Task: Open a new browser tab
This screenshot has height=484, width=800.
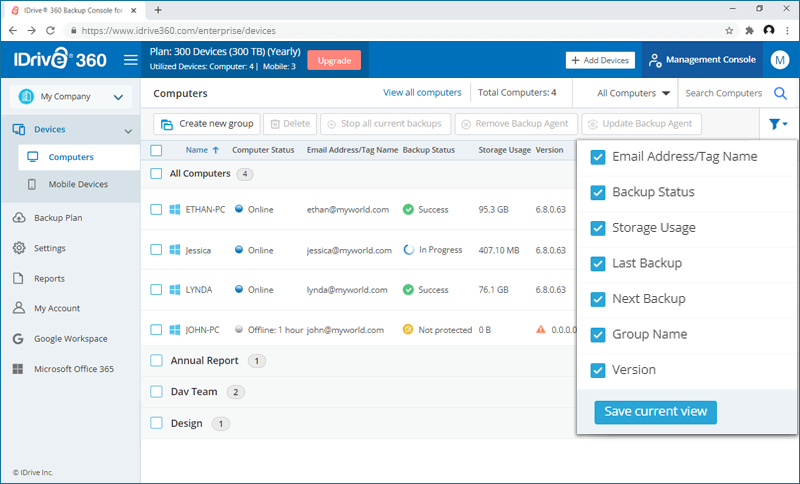Action: 158,10
